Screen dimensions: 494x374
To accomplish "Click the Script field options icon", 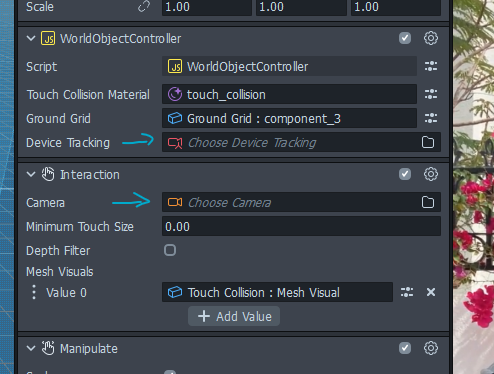I will pyautogui.click(x=431, y=66).
